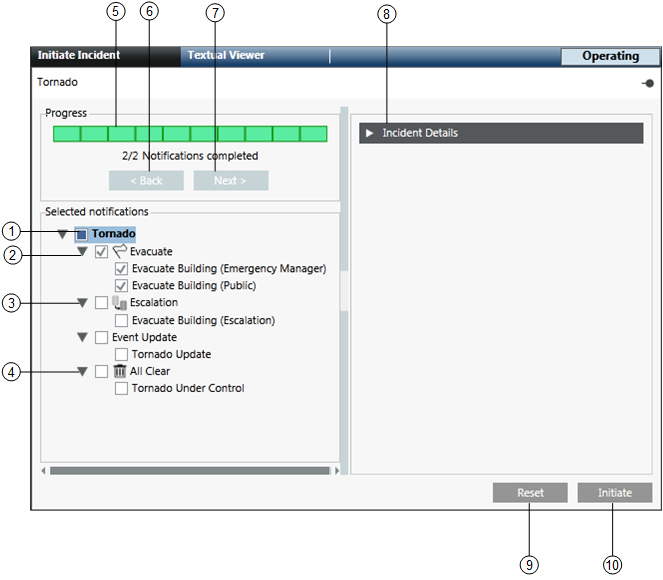Screen dimensions: 663x580
Task: Click the Evacuate flag icon
Action: 119,252
